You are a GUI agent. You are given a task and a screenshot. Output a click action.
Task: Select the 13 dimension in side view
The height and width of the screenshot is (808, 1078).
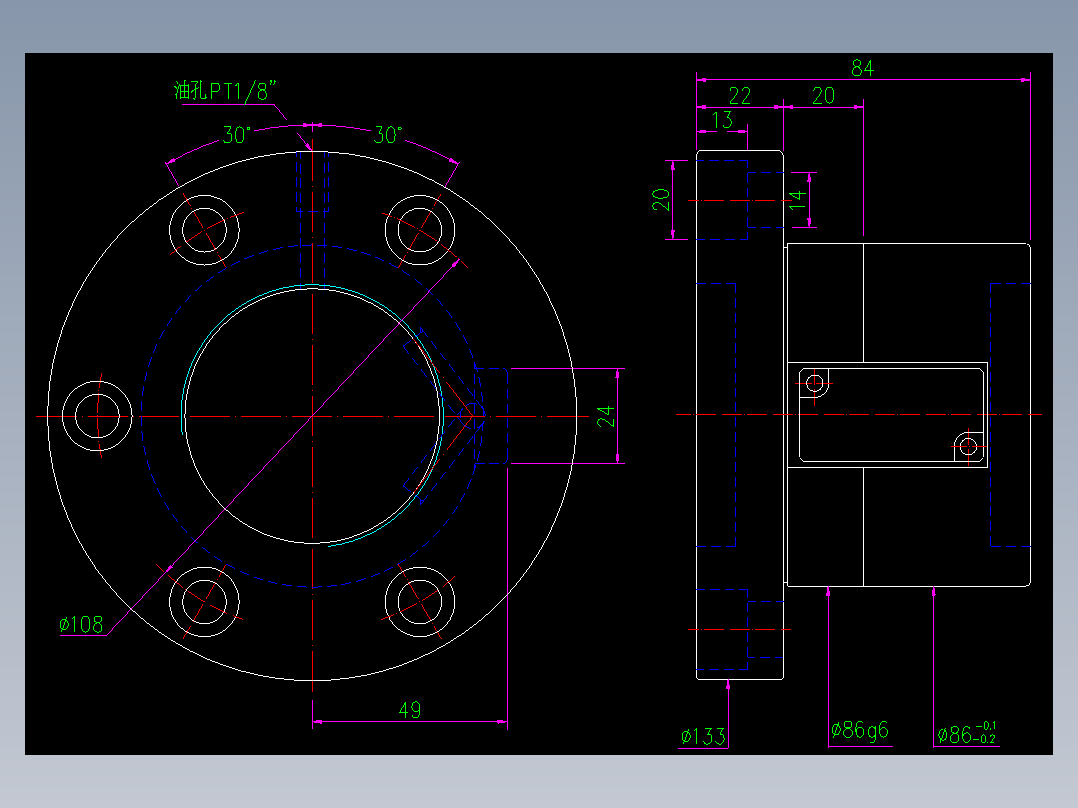[x=722, y=120]
